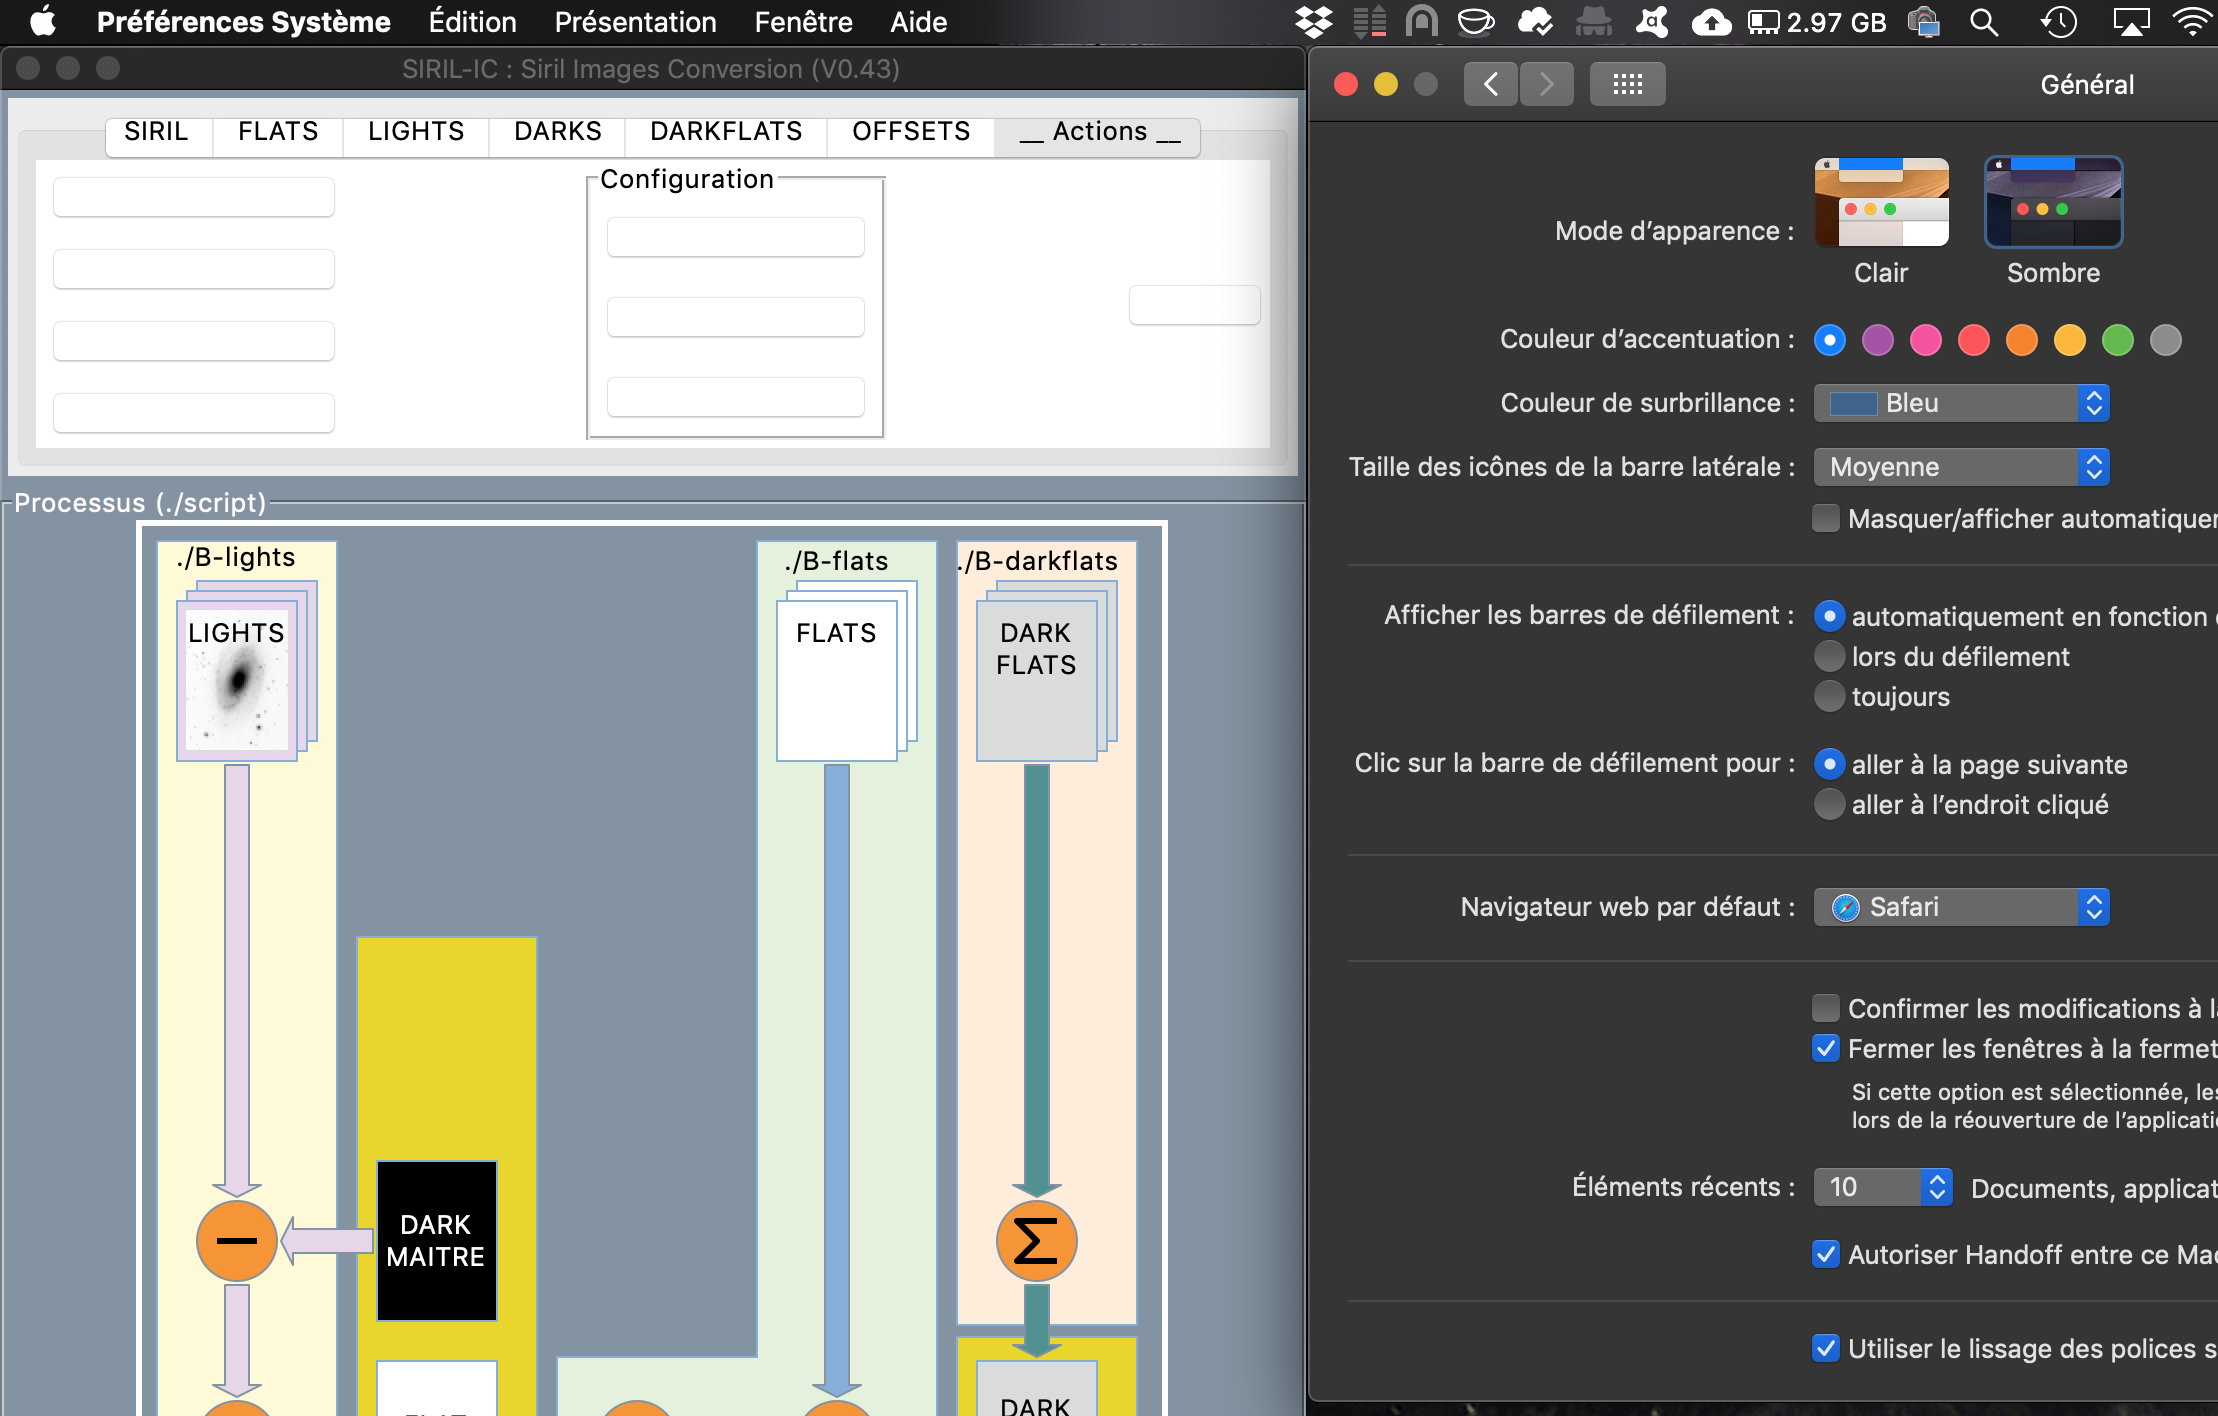Open the Présentation menu
The image size is (2218, 1416).
635,22
